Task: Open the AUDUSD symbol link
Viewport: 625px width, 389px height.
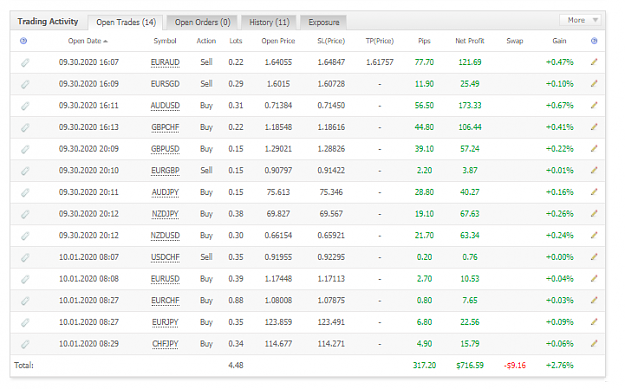Action: click(165, 106)
